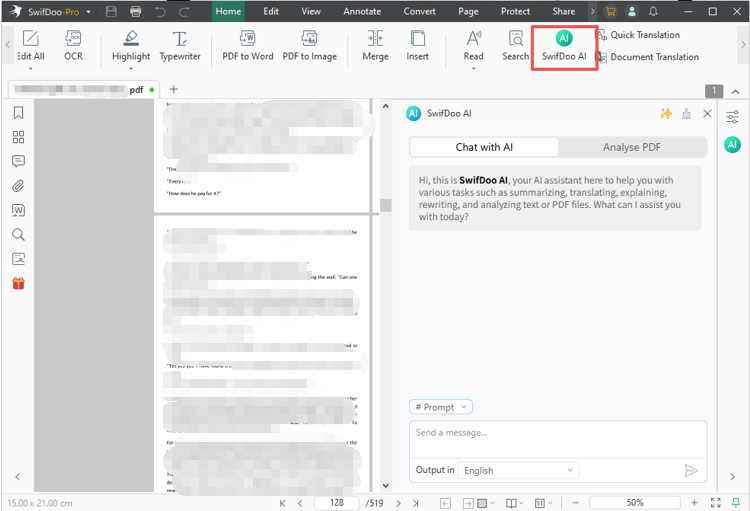This screenshot has width=750, height=511.
Task: Expand the Read dropdown arrow
Action: click(474, 68)
